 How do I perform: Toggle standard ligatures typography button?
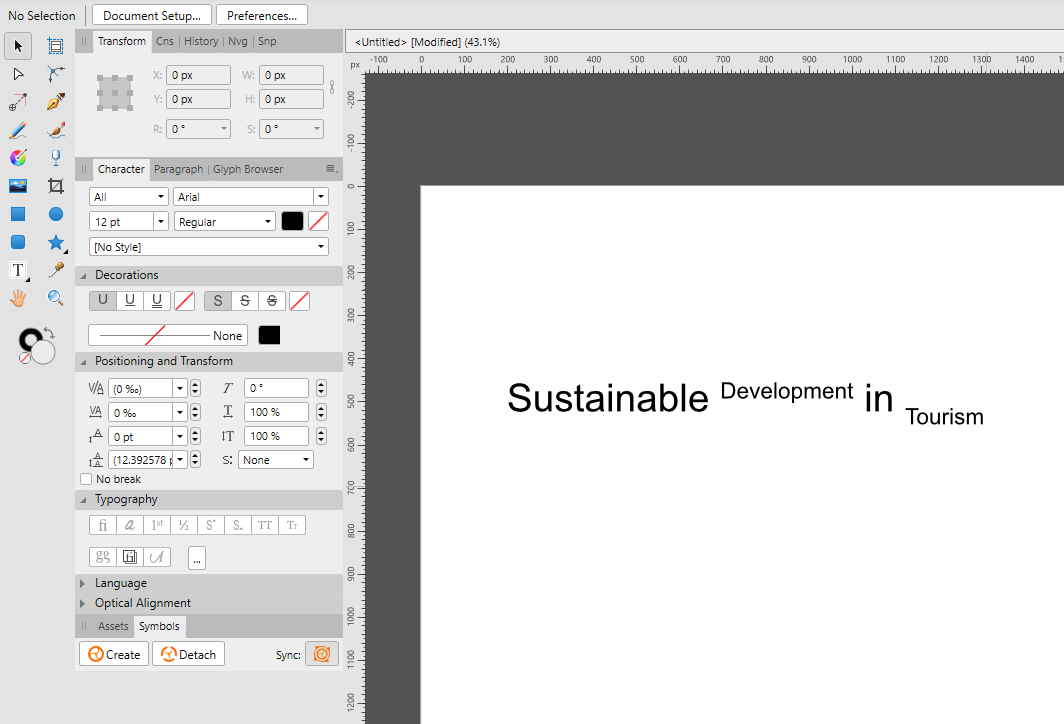(102, 525)
